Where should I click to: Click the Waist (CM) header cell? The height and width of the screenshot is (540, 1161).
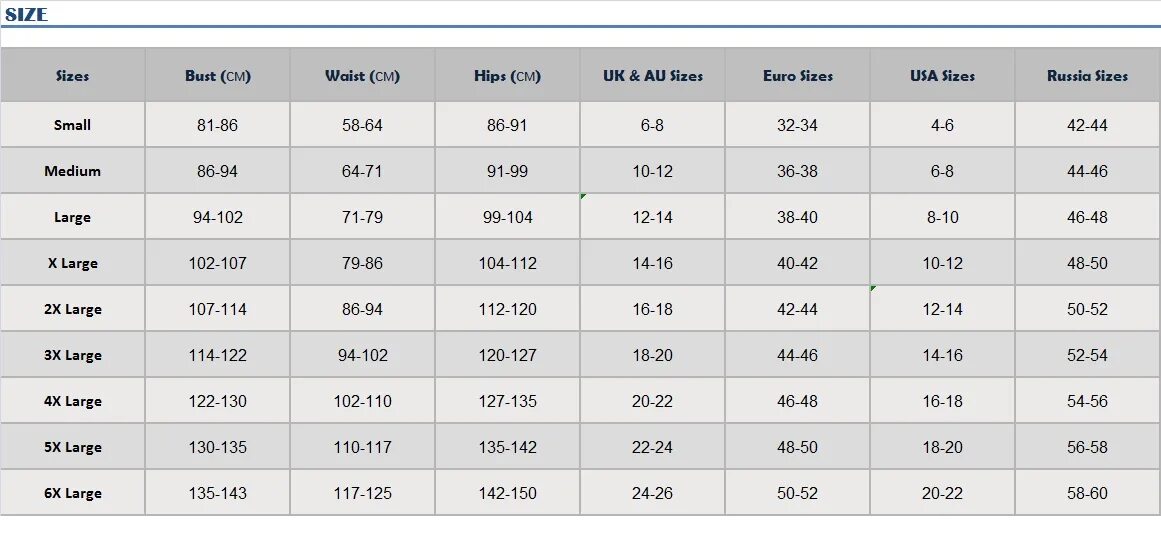[362, 76]
